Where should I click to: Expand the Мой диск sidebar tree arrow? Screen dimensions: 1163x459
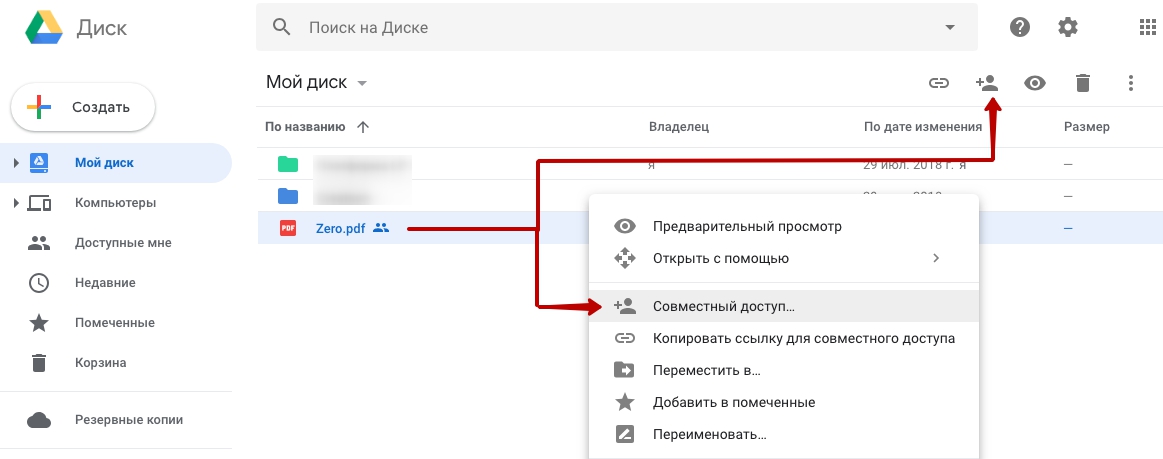16,162
